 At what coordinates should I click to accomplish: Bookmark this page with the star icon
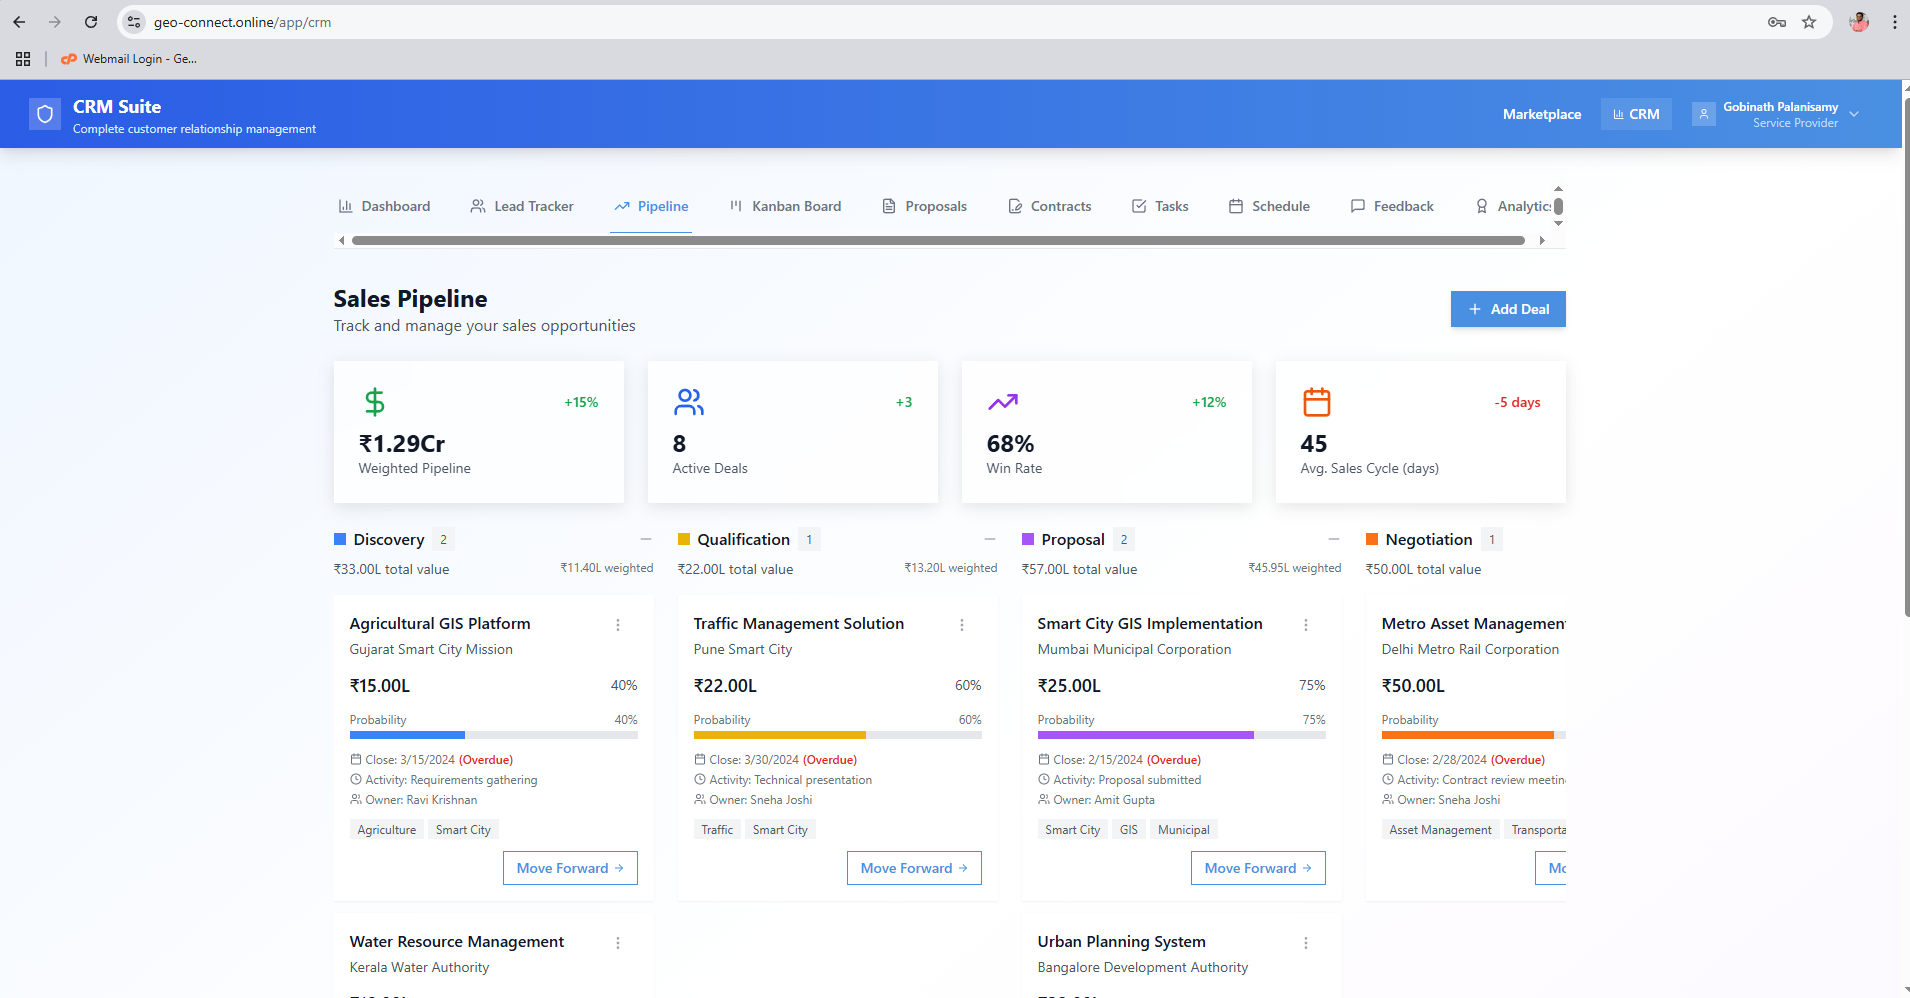tap(1809, 22)
